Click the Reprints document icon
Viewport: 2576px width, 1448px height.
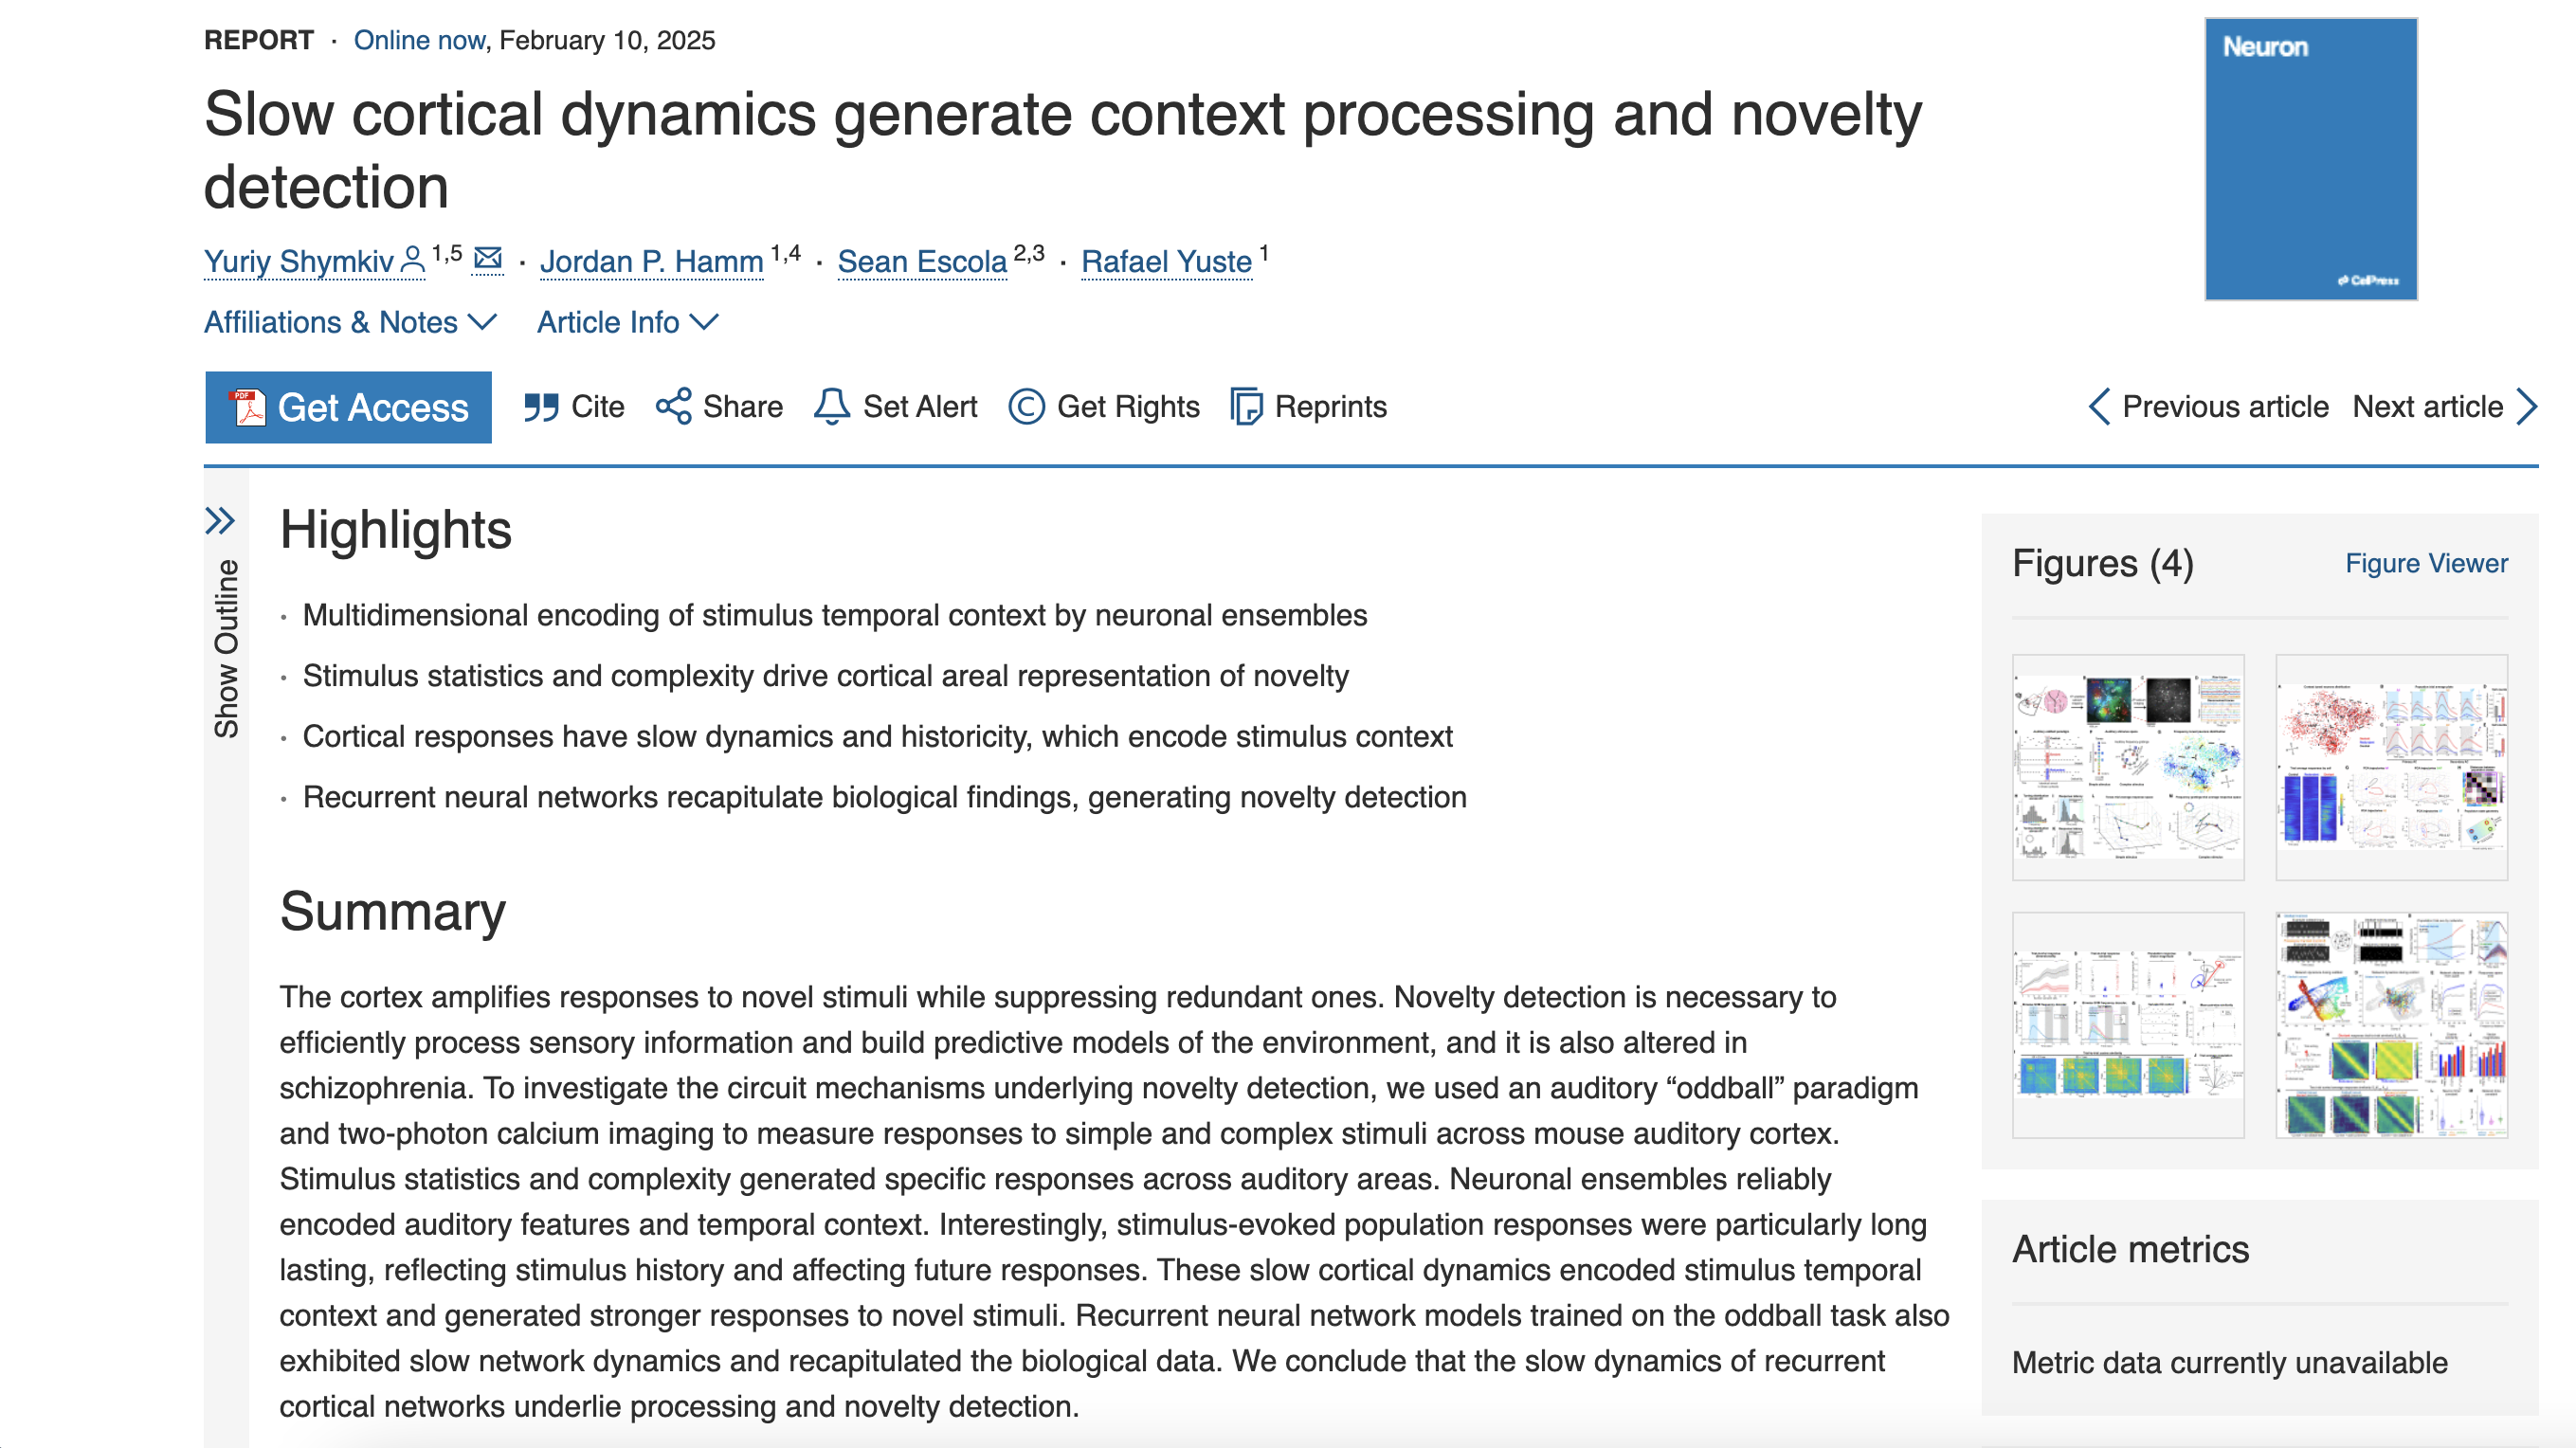(x=1246, y=407)
